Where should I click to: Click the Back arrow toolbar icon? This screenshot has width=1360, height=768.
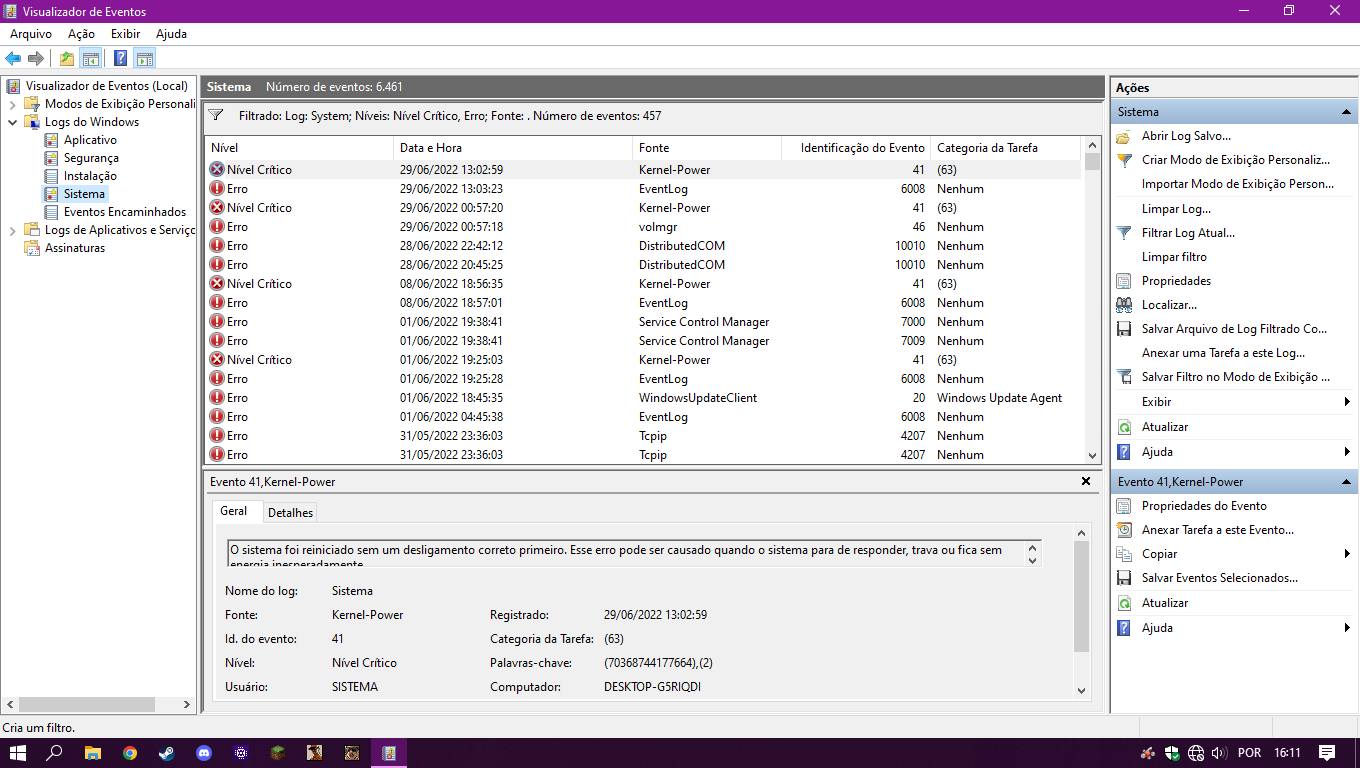click(x=13, y=58)
